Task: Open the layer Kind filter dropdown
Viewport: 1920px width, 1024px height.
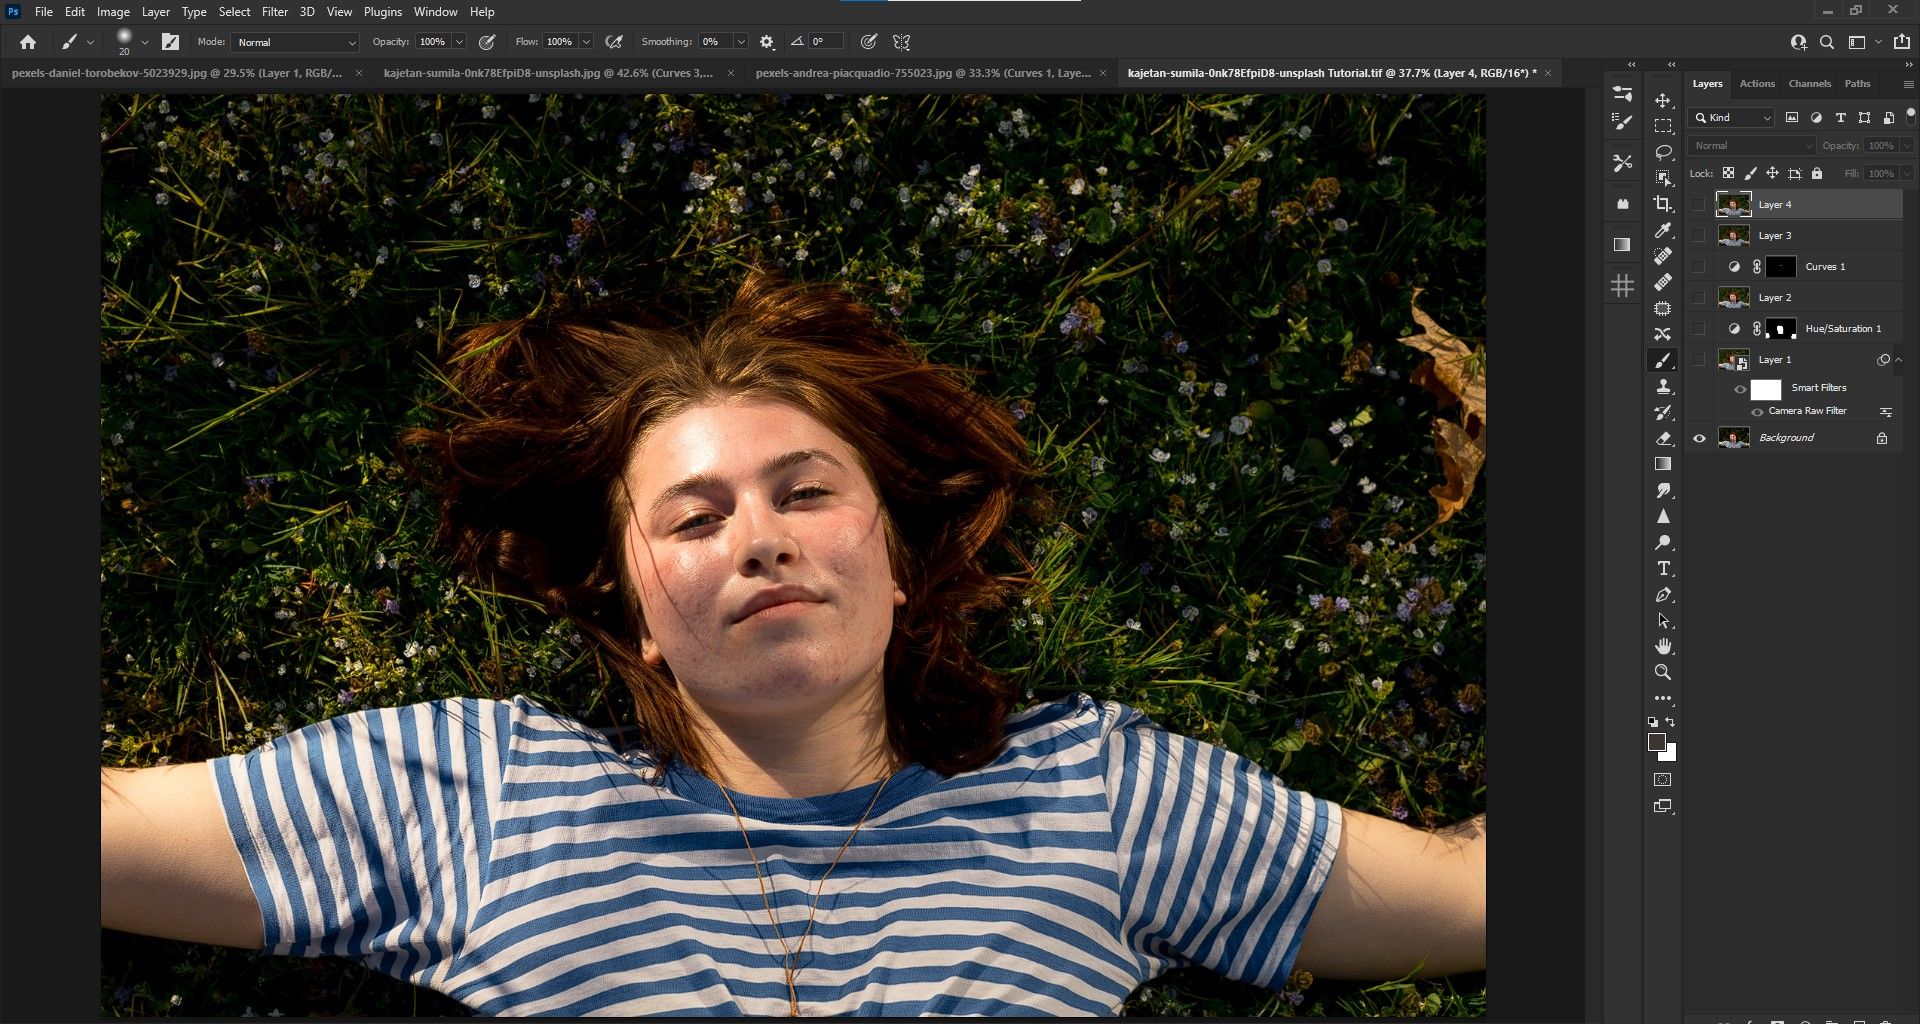Action: 1732,118
